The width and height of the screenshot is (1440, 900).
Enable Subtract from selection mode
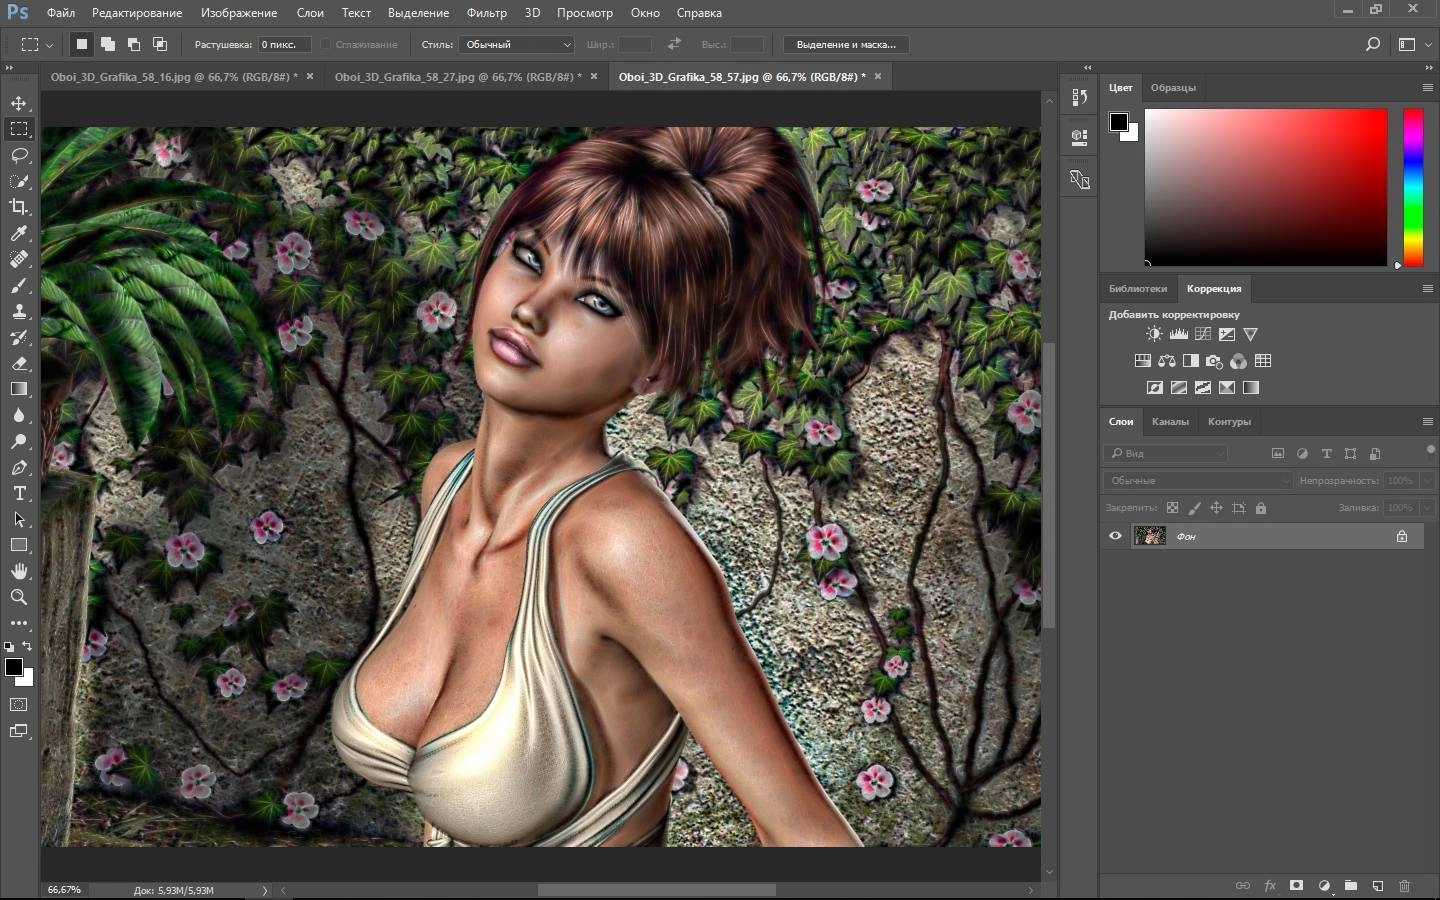134,44
